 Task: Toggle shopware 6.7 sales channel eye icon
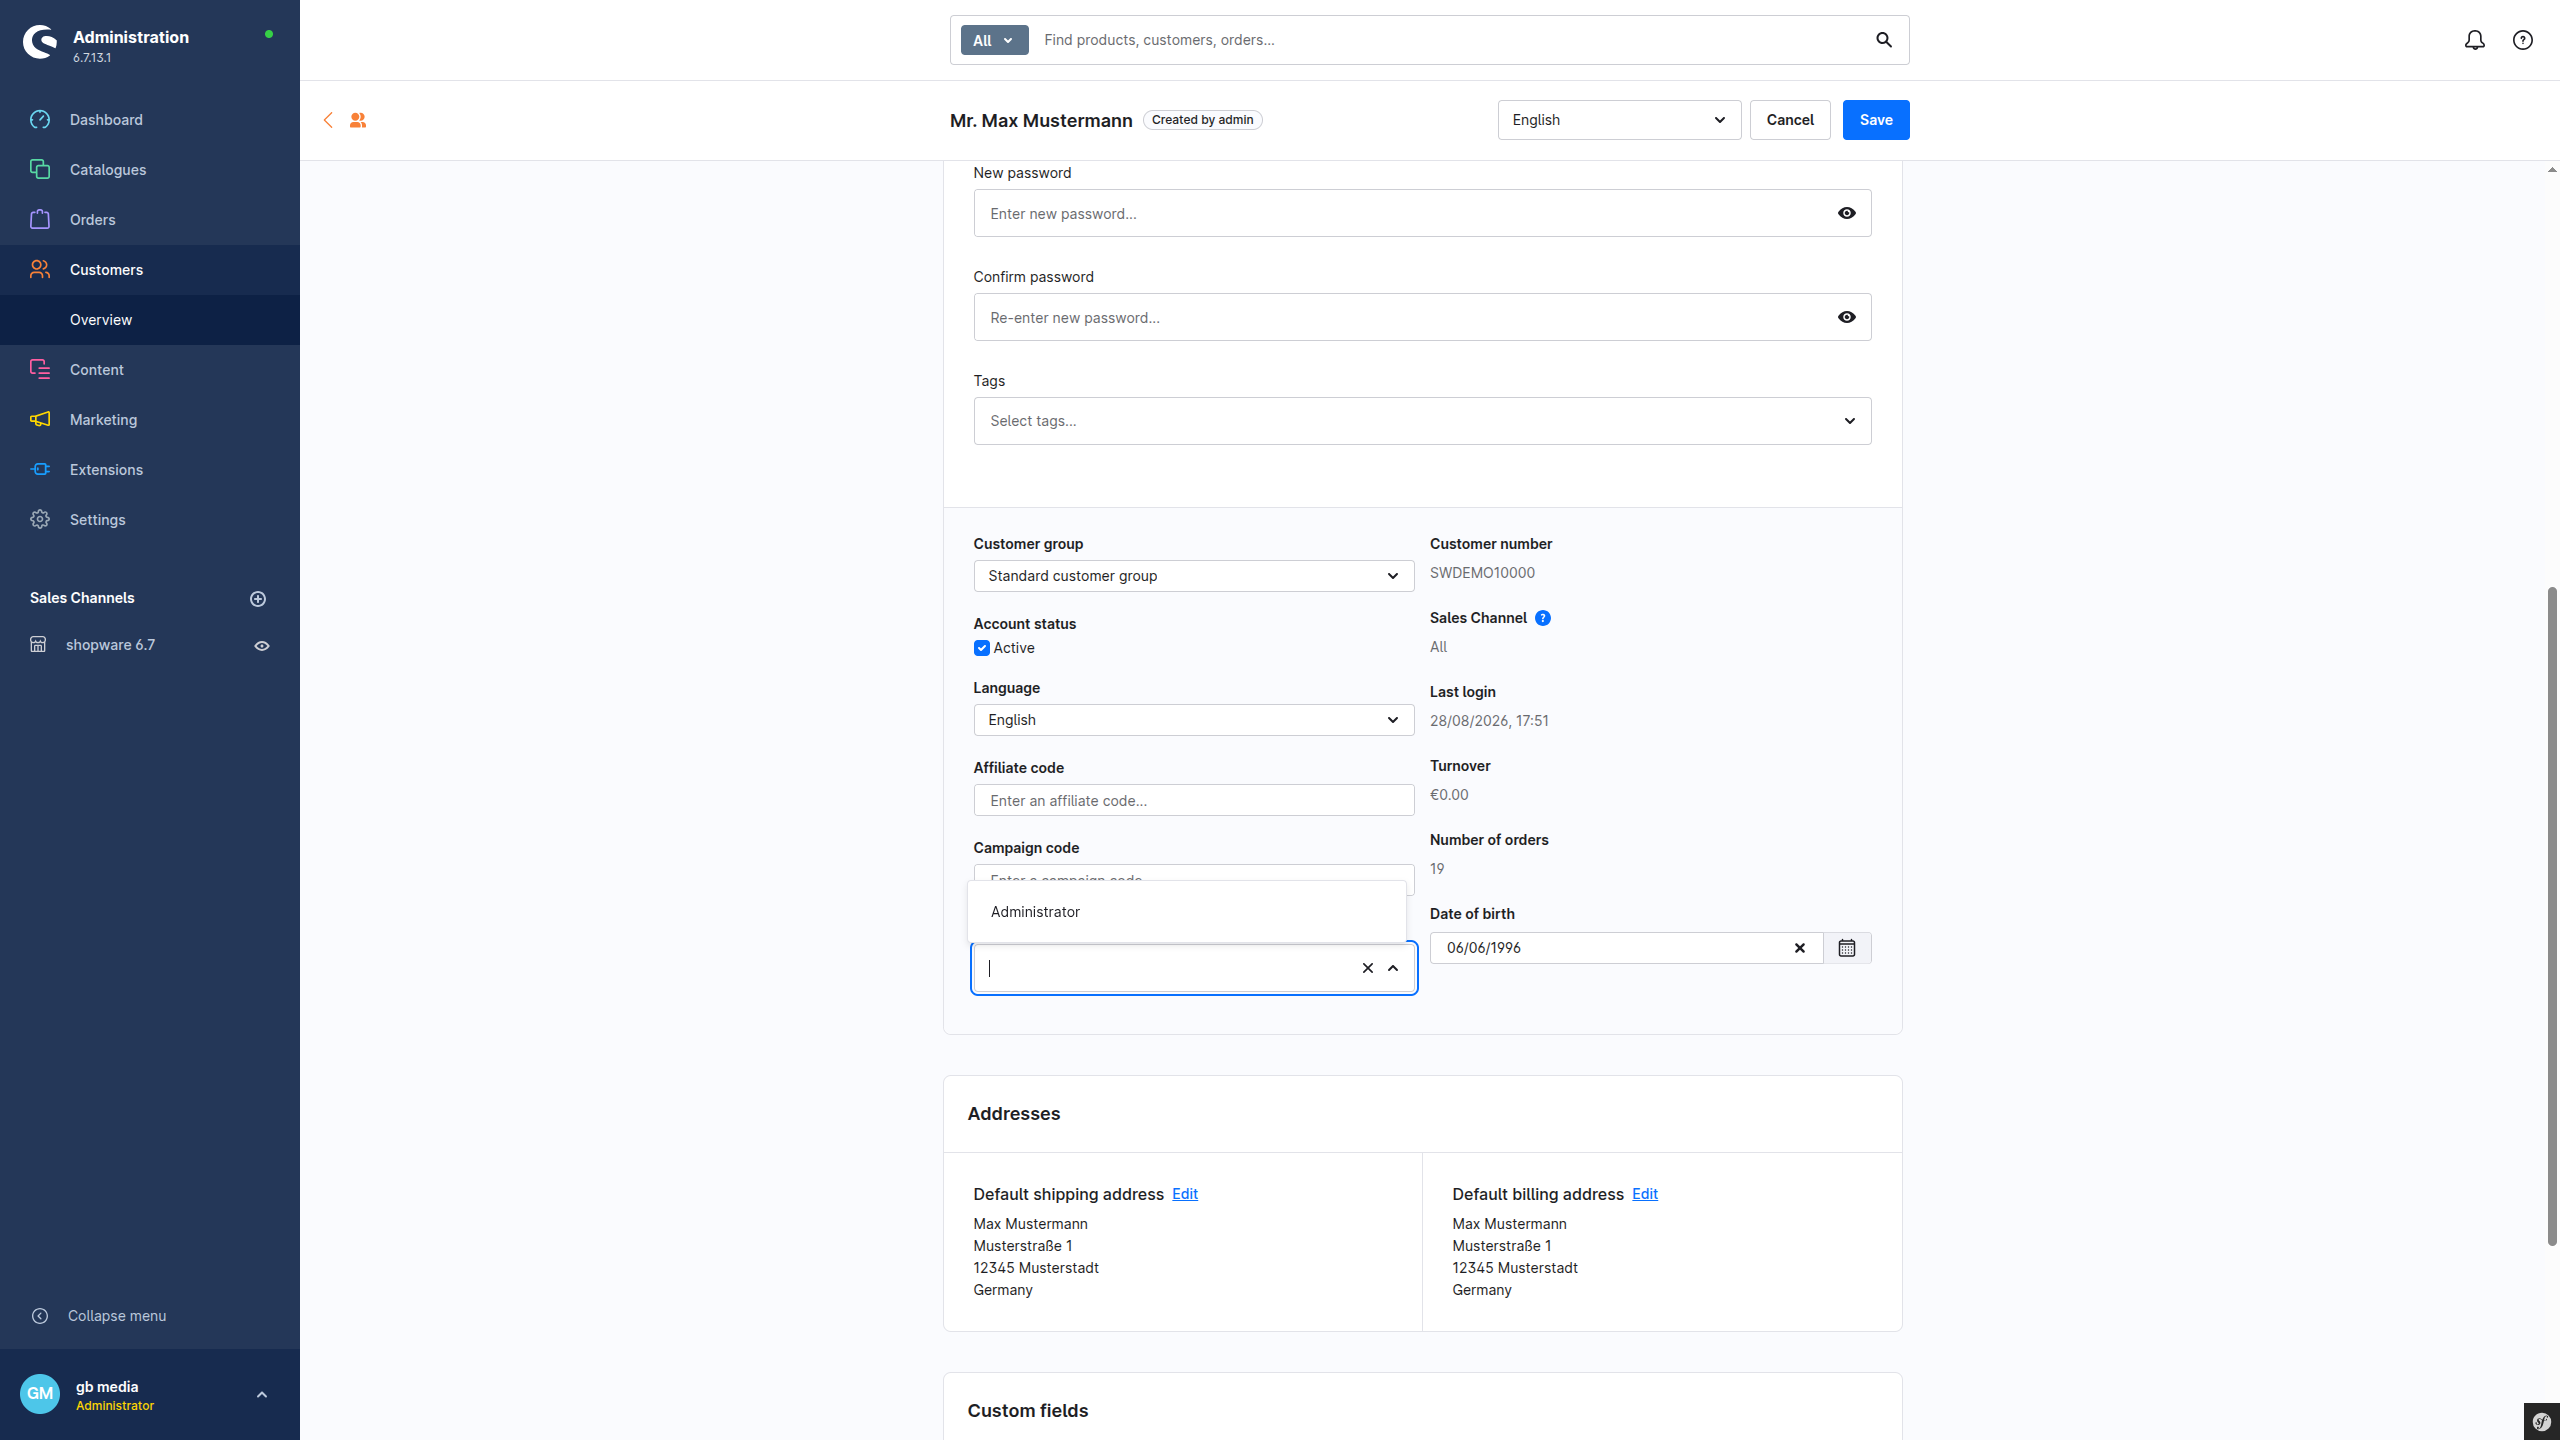point(262,646)
